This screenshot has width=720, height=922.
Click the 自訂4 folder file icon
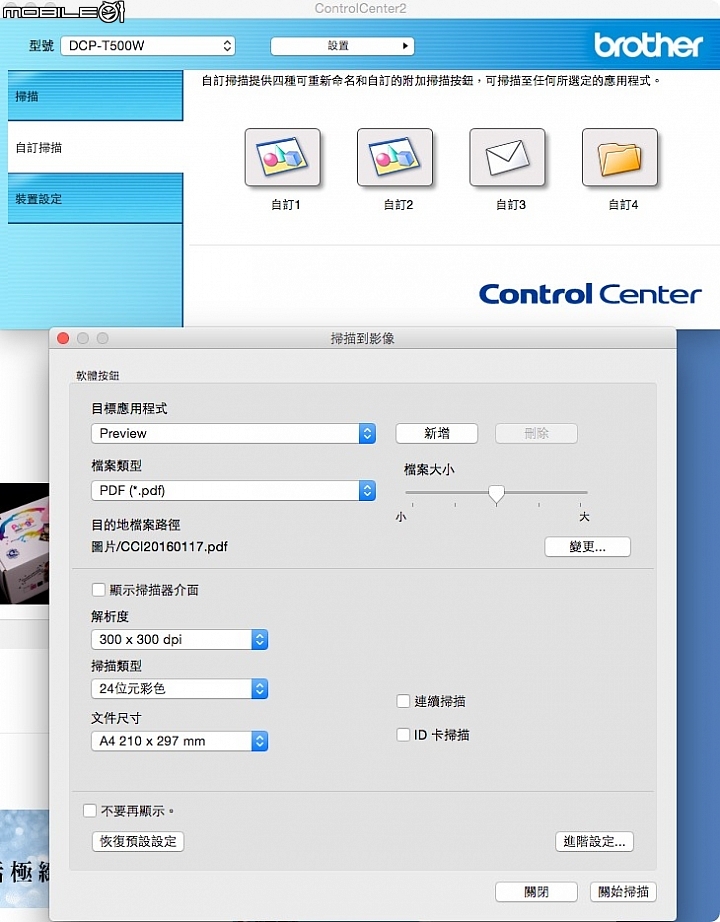click(x=619, y=157)
